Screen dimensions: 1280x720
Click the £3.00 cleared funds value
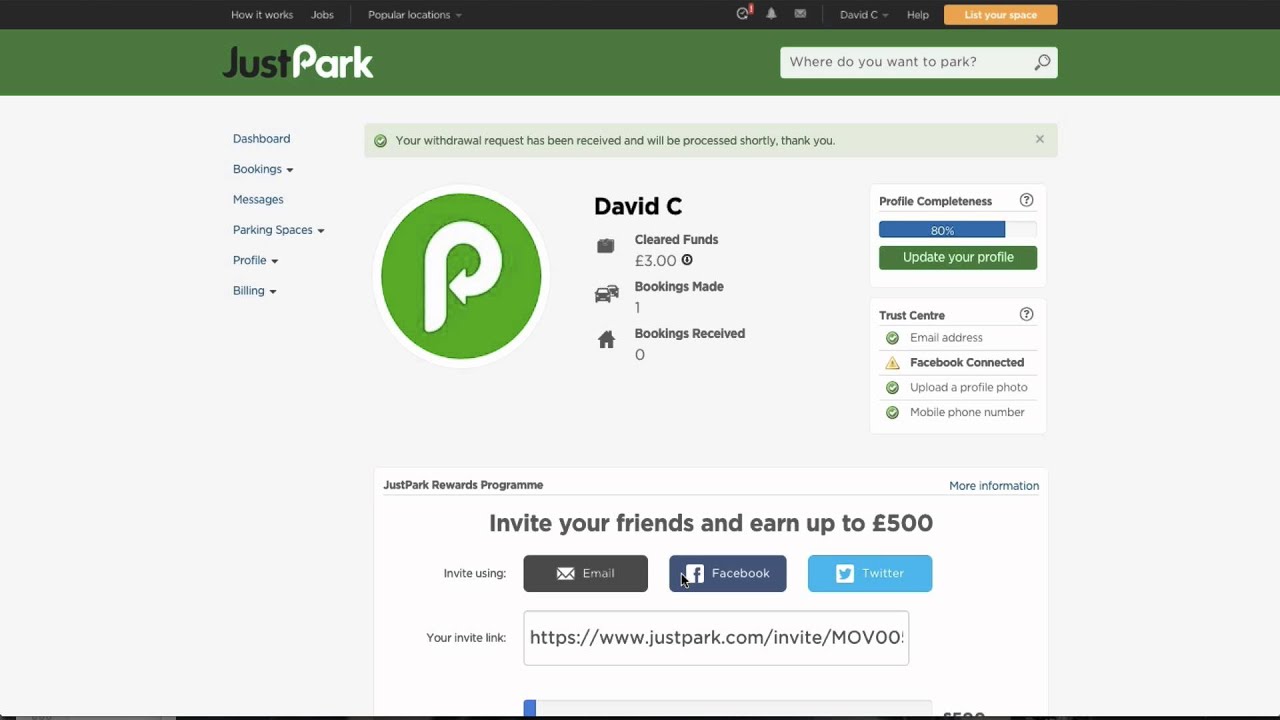click(x=656, y=261)
